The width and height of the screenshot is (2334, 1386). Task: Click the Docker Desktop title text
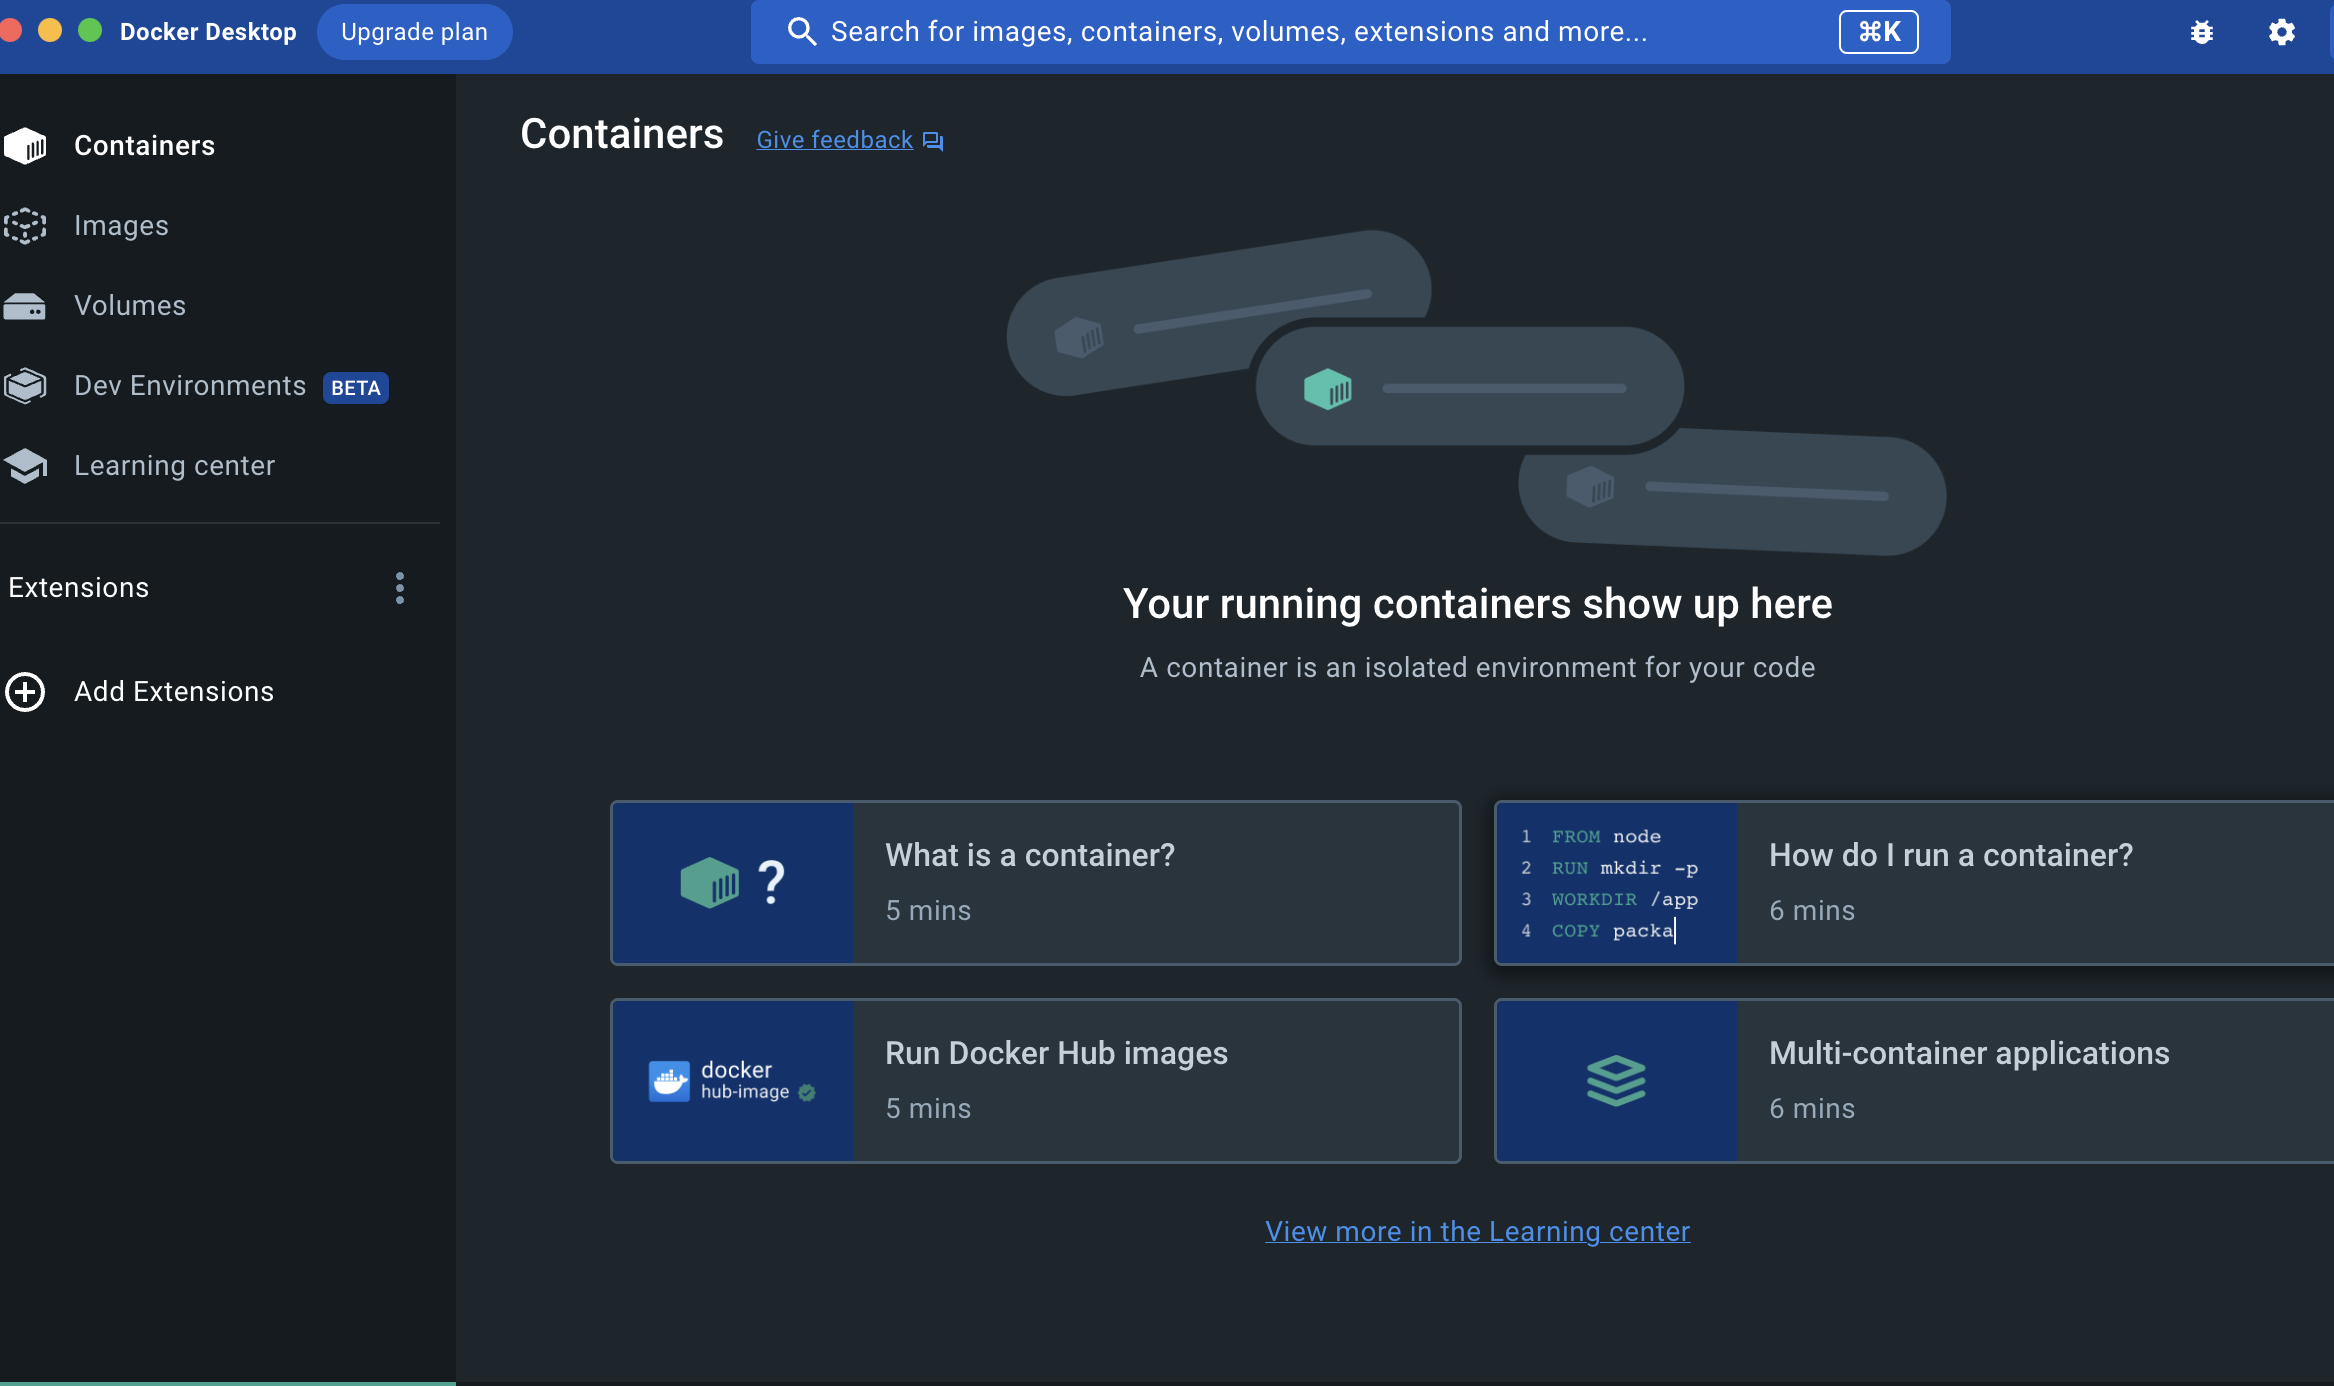point(208,32)
